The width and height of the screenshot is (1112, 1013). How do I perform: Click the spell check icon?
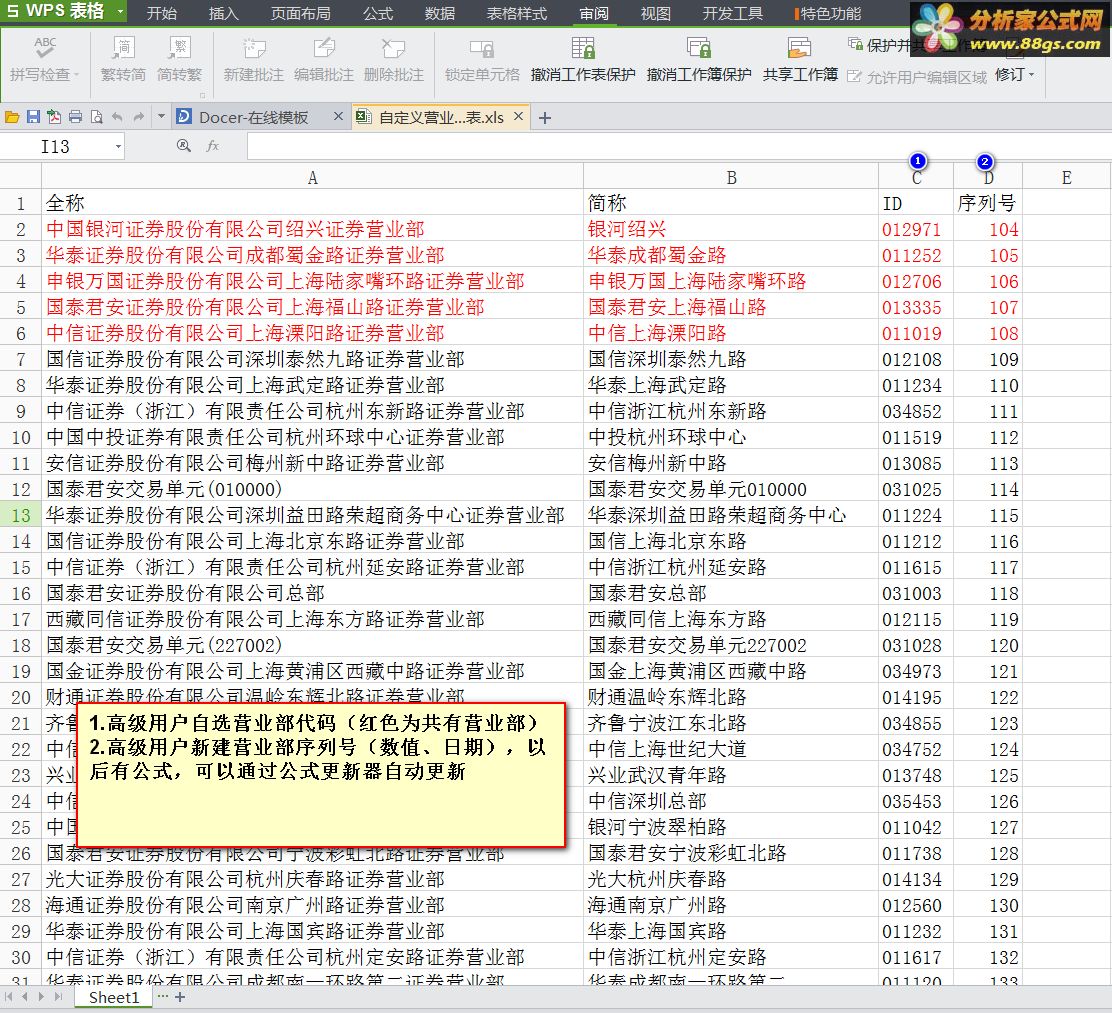44,48
